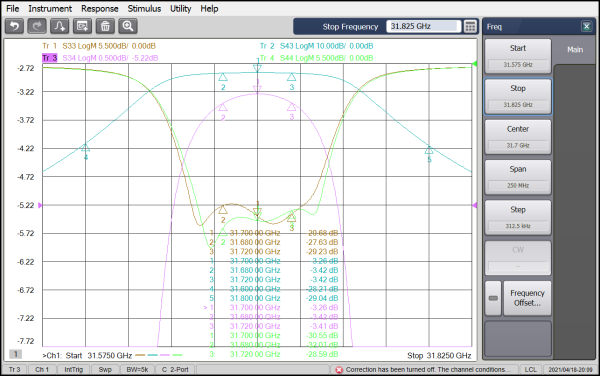Viewport: 600px width, 376px height.
Task: Click the Redo arrow icon
Action: click(37, 26)
